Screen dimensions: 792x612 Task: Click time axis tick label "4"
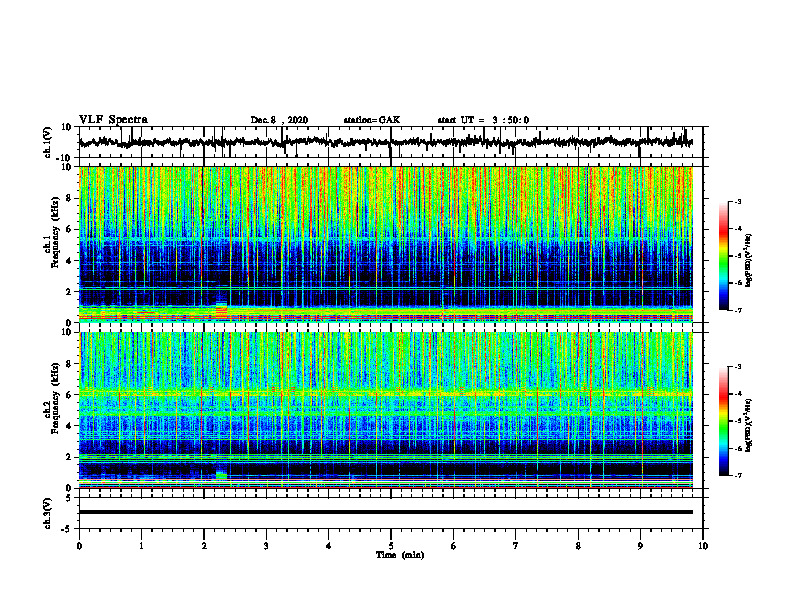point(328,546)
